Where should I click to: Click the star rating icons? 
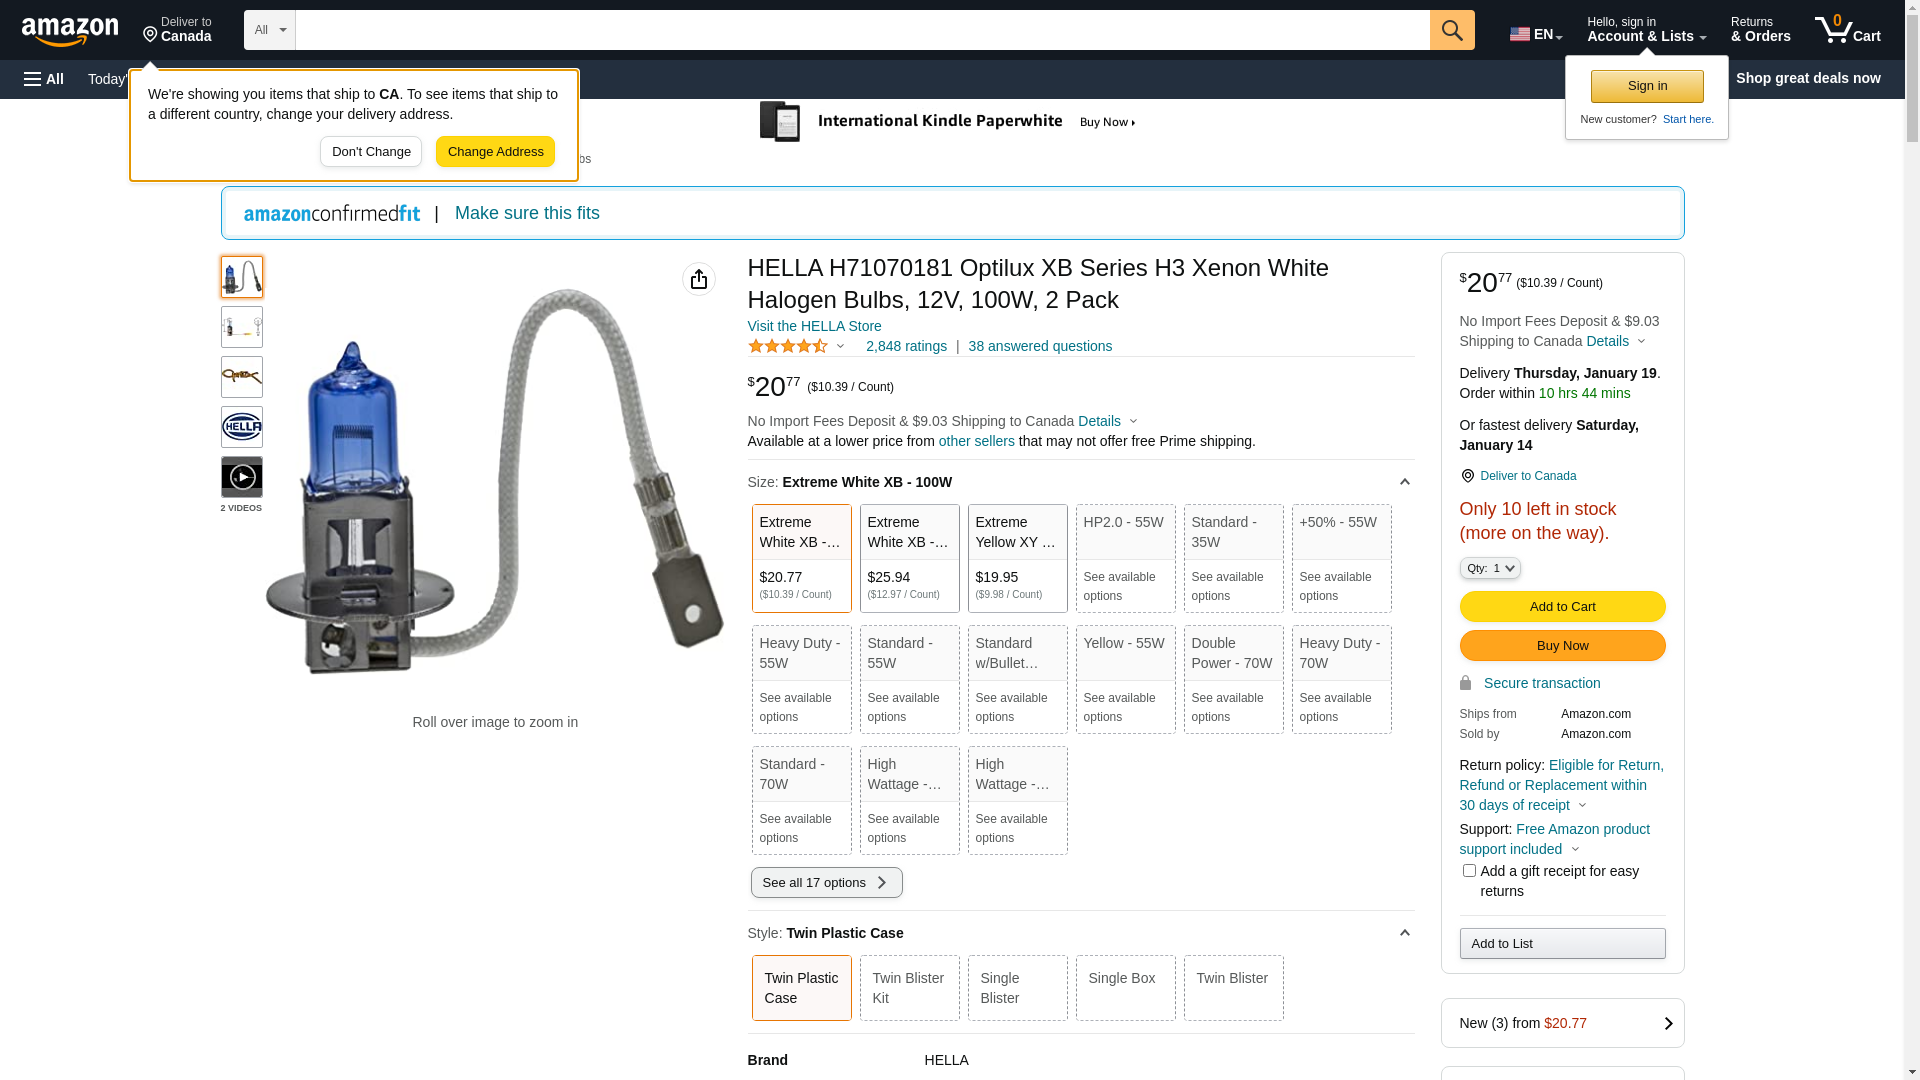(x=788, y=346)
